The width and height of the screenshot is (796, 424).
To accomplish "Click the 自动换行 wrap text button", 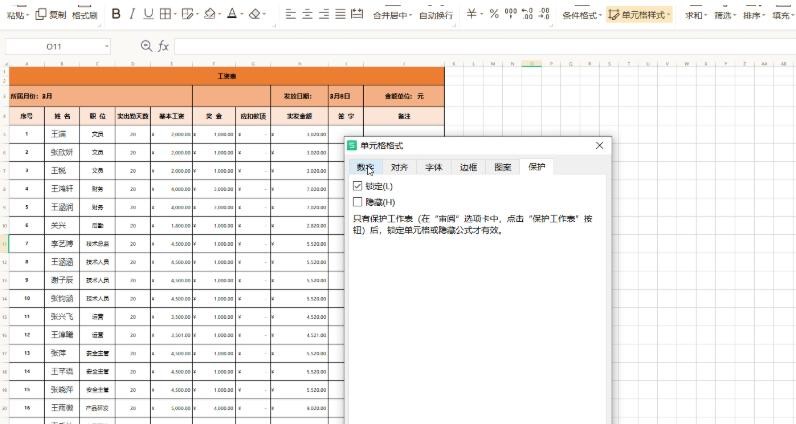I will [435, 16].
